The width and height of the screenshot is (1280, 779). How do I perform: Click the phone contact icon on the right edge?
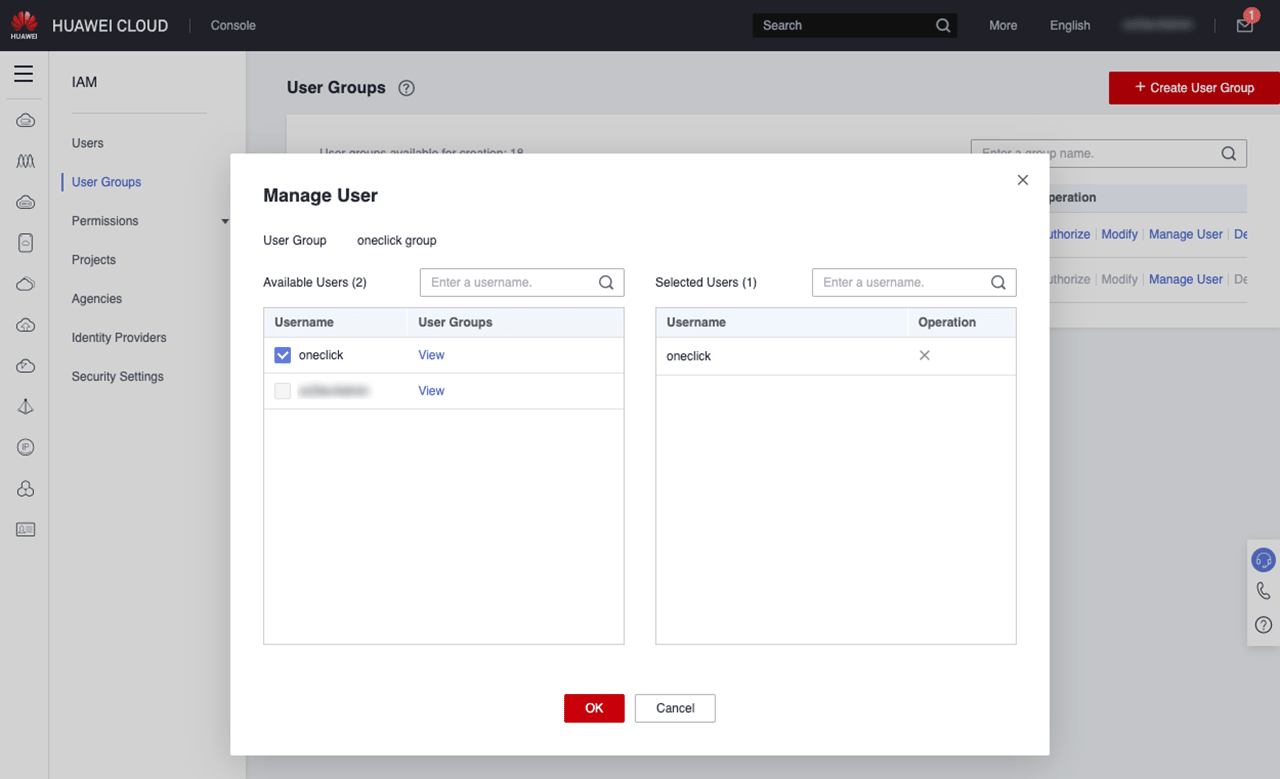click(1264, 592)
